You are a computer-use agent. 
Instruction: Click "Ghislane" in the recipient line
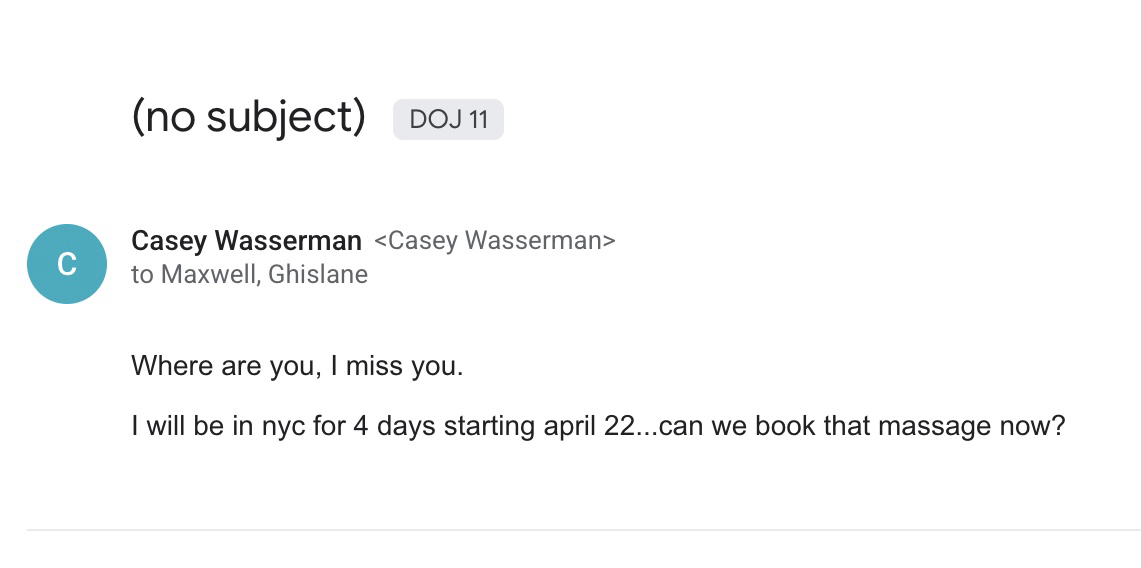318,275
